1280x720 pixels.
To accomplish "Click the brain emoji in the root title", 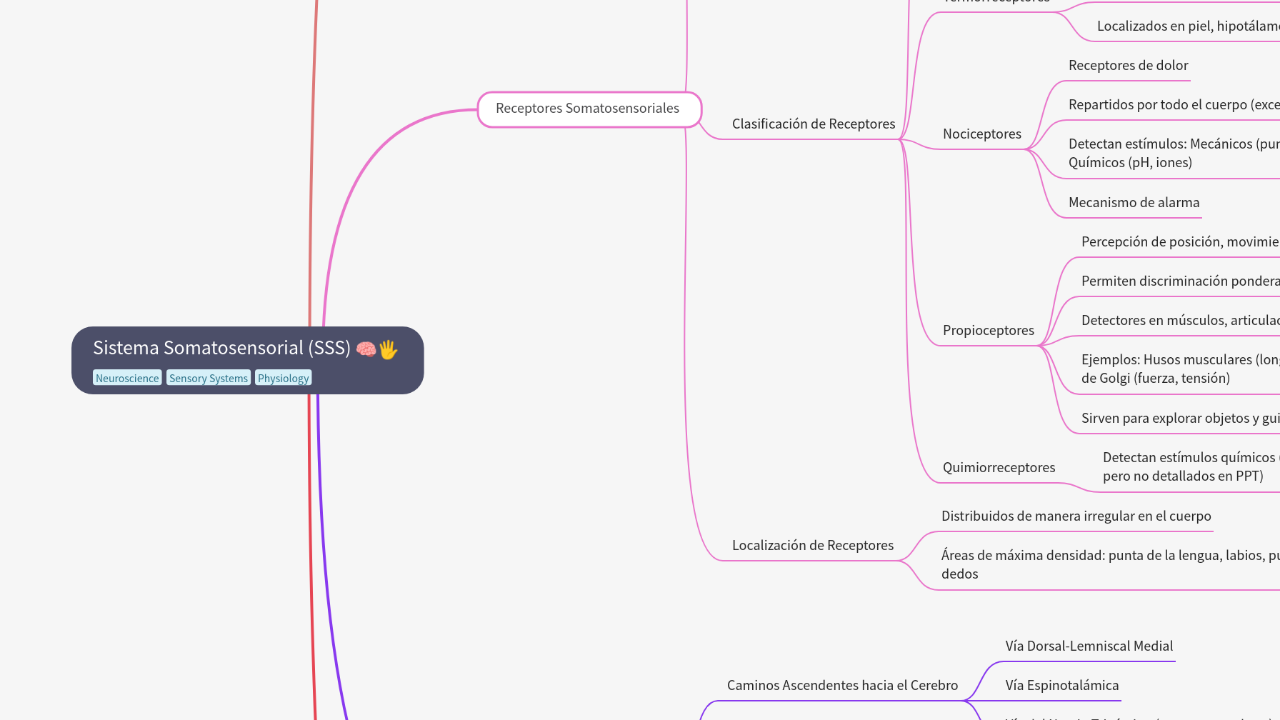I will click(366, 349).
